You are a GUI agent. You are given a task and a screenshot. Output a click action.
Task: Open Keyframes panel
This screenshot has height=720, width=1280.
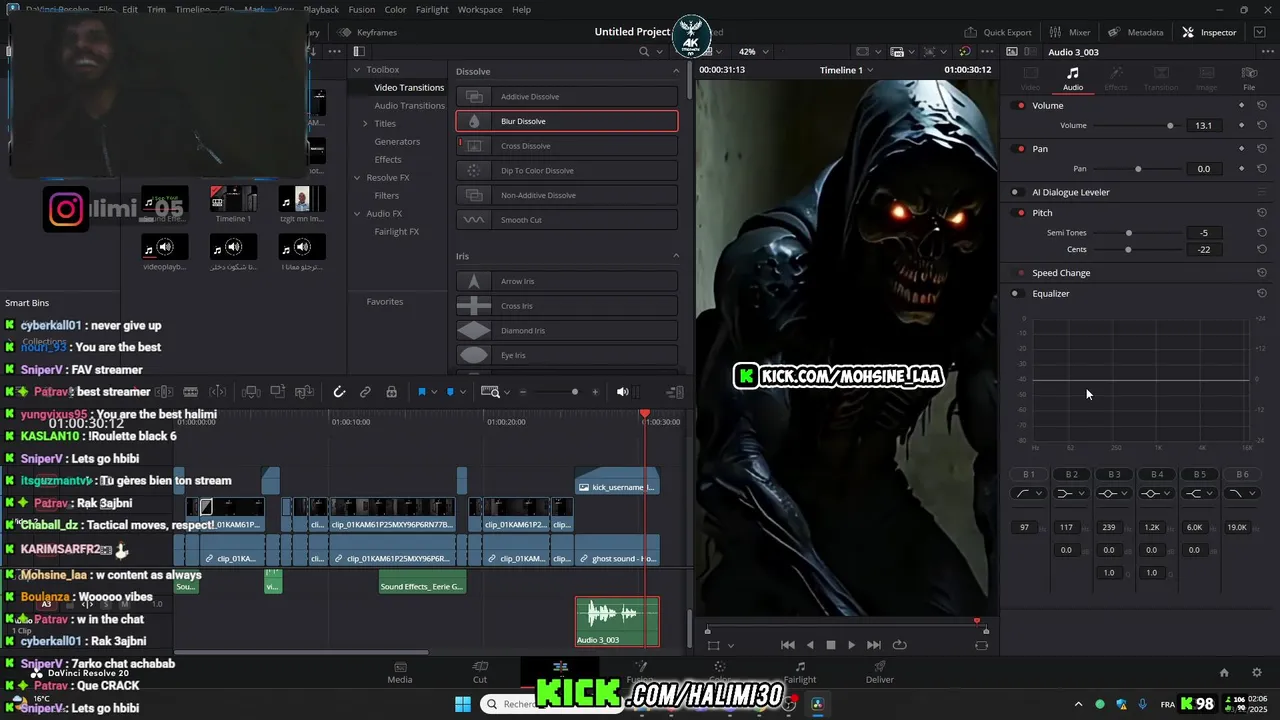pos(367,32)
